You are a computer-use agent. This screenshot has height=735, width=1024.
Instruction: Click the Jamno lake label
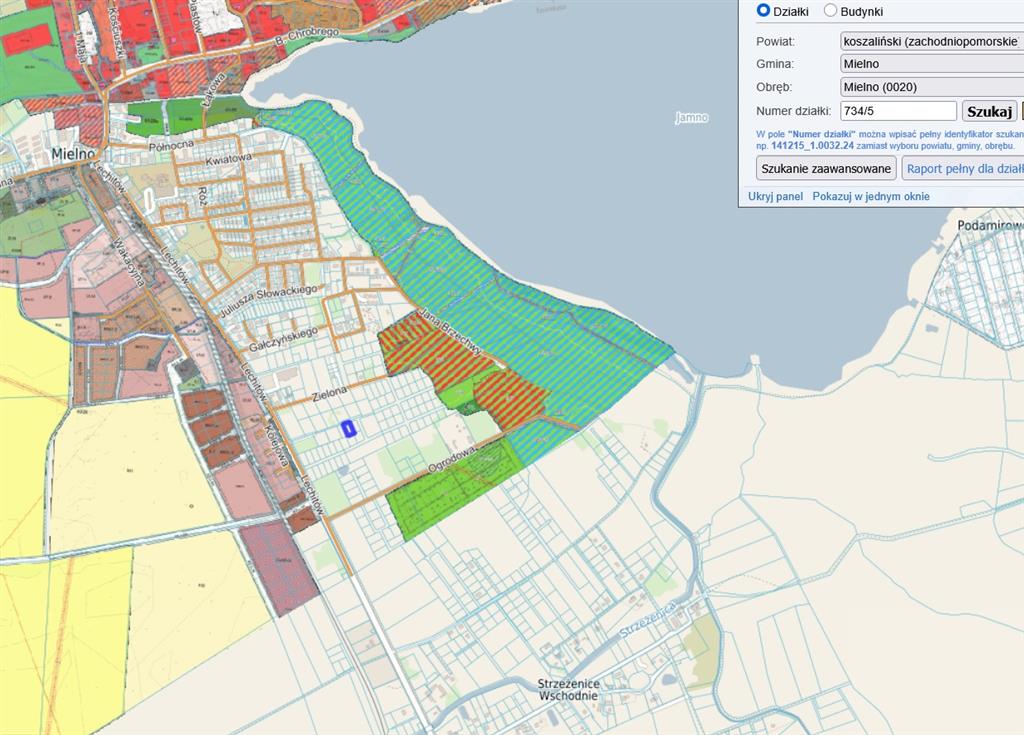click(691, 118)
